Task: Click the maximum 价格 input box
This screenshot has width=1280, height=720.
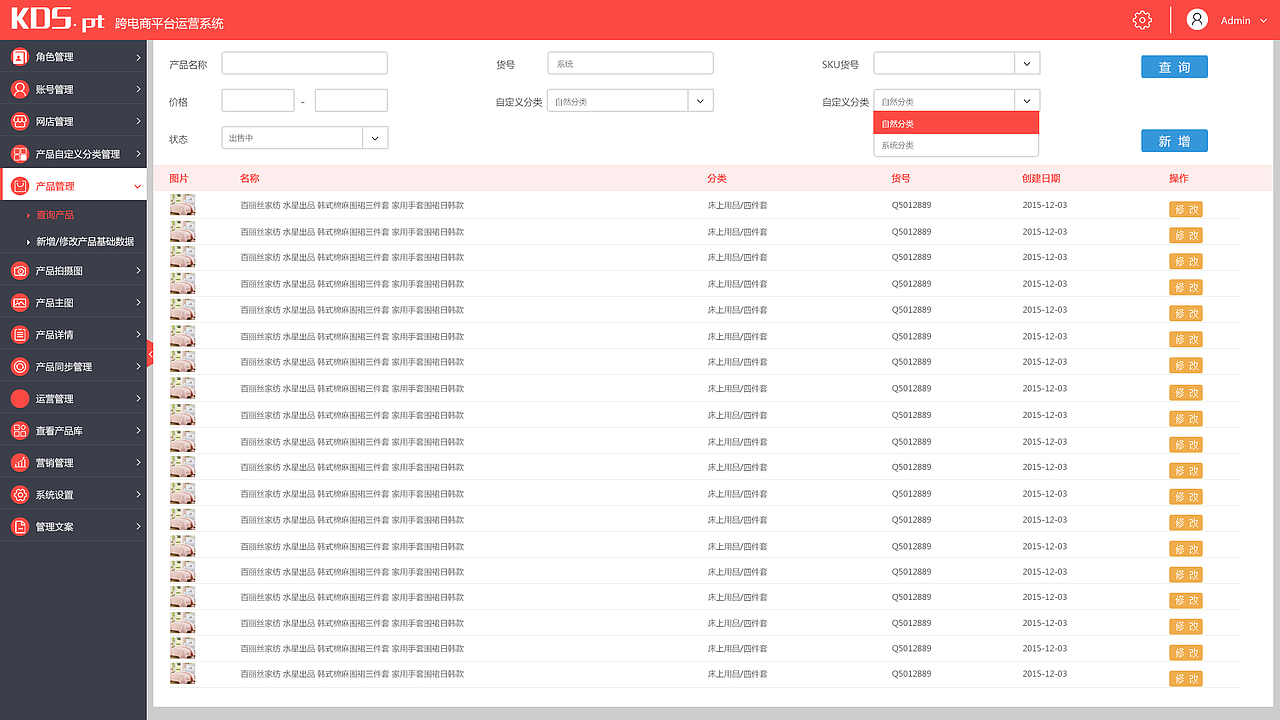Action: pyautogui.click(x=351, y=101)
